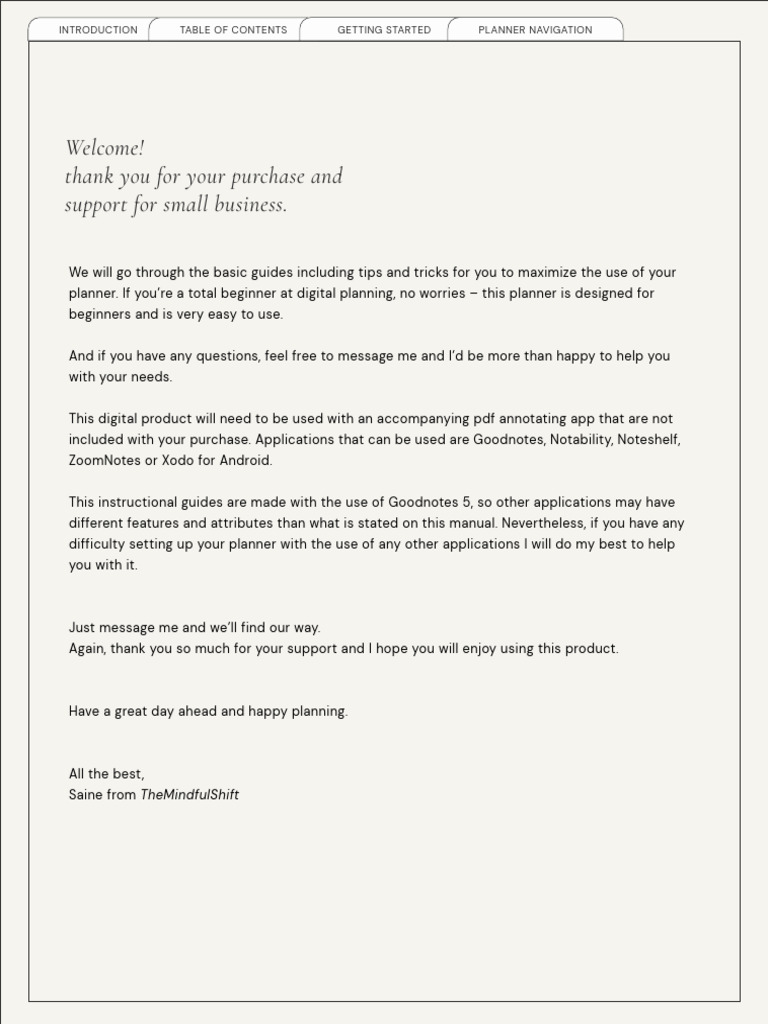768x1024 pixels.
Task: Go to the Getting Started tab
Action: click(x=384, y=29)
